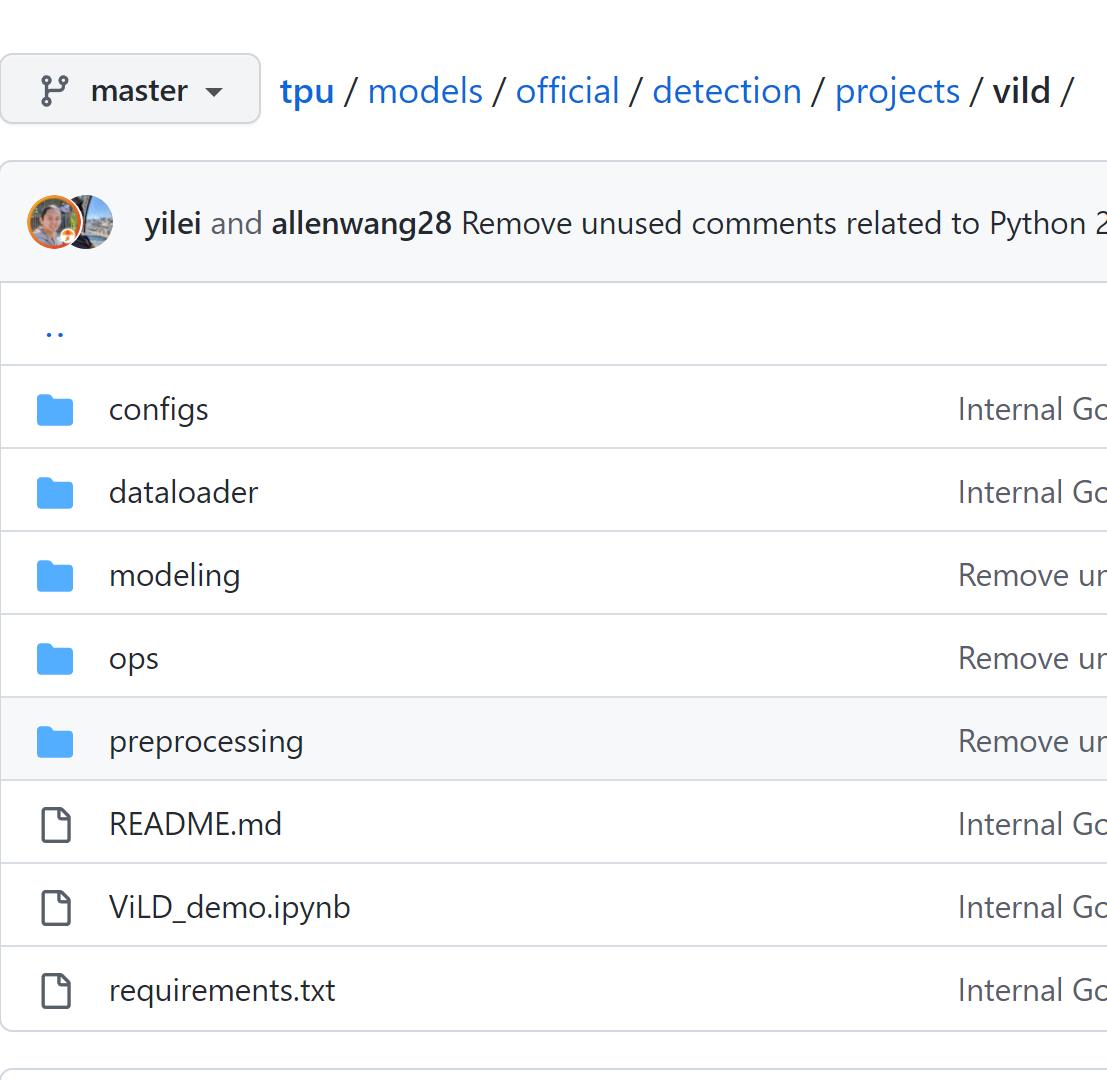
Task: Click the configs folder icon
Action: (55, 410)
